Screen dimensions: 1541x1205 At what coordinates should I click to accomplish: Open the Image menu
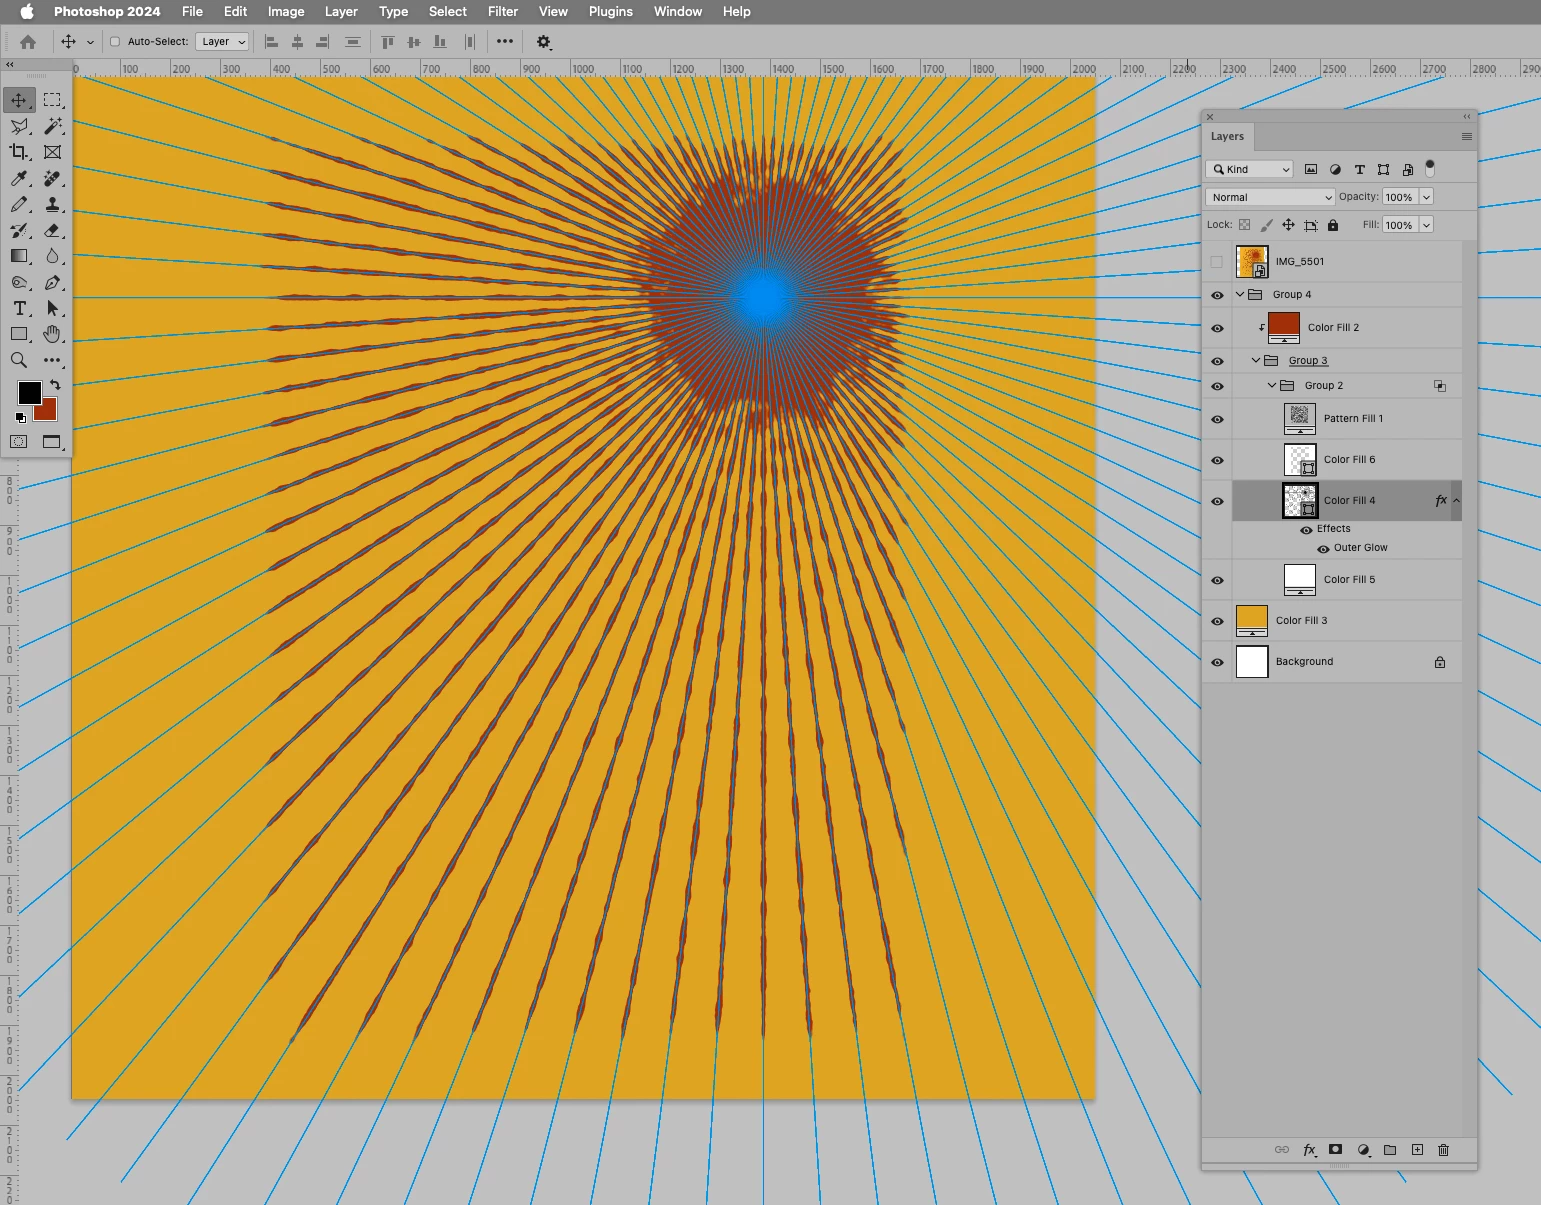coord(286,11)
